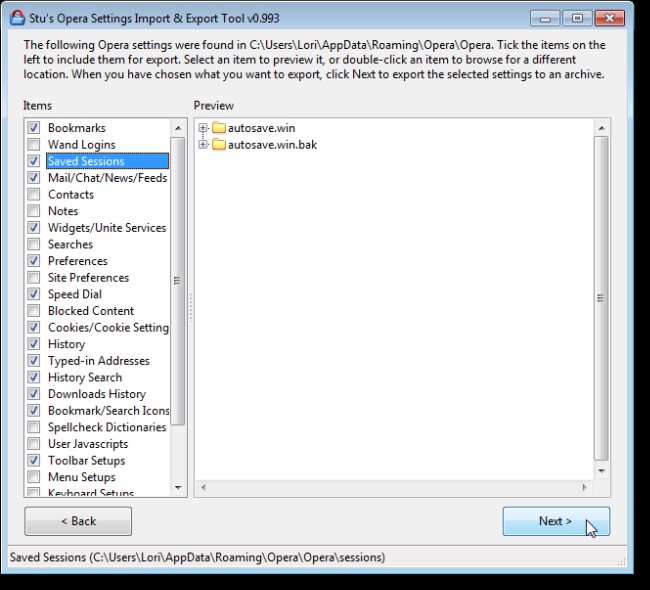
Task: Uncheck the History checkbox
Action: (x=34, y=344)
